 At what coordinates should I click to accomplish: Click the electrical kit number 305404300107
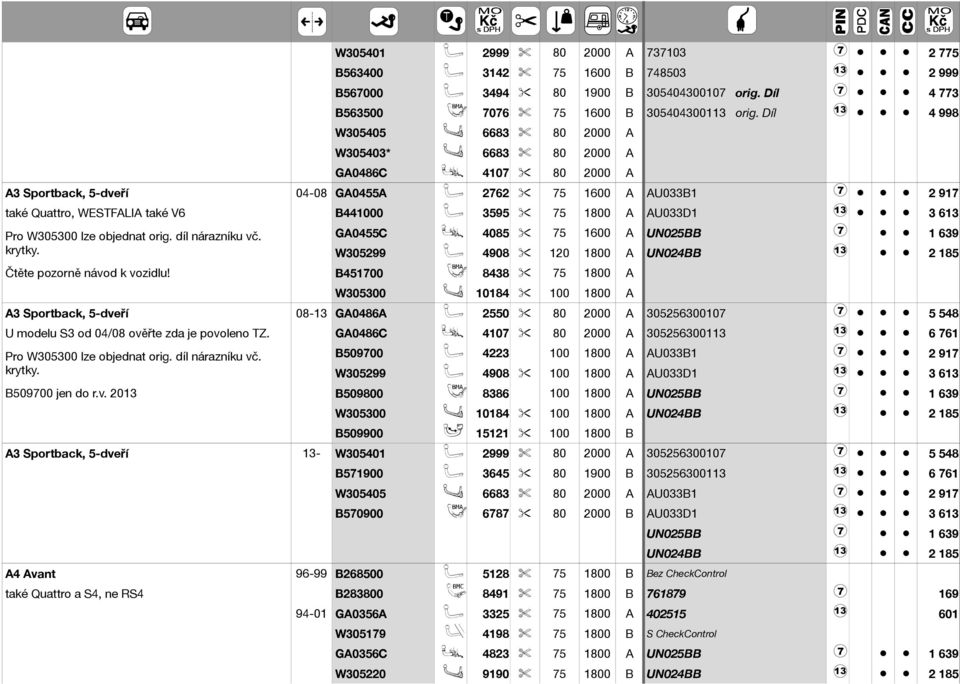pyautogui.click(x=686, y=93)
